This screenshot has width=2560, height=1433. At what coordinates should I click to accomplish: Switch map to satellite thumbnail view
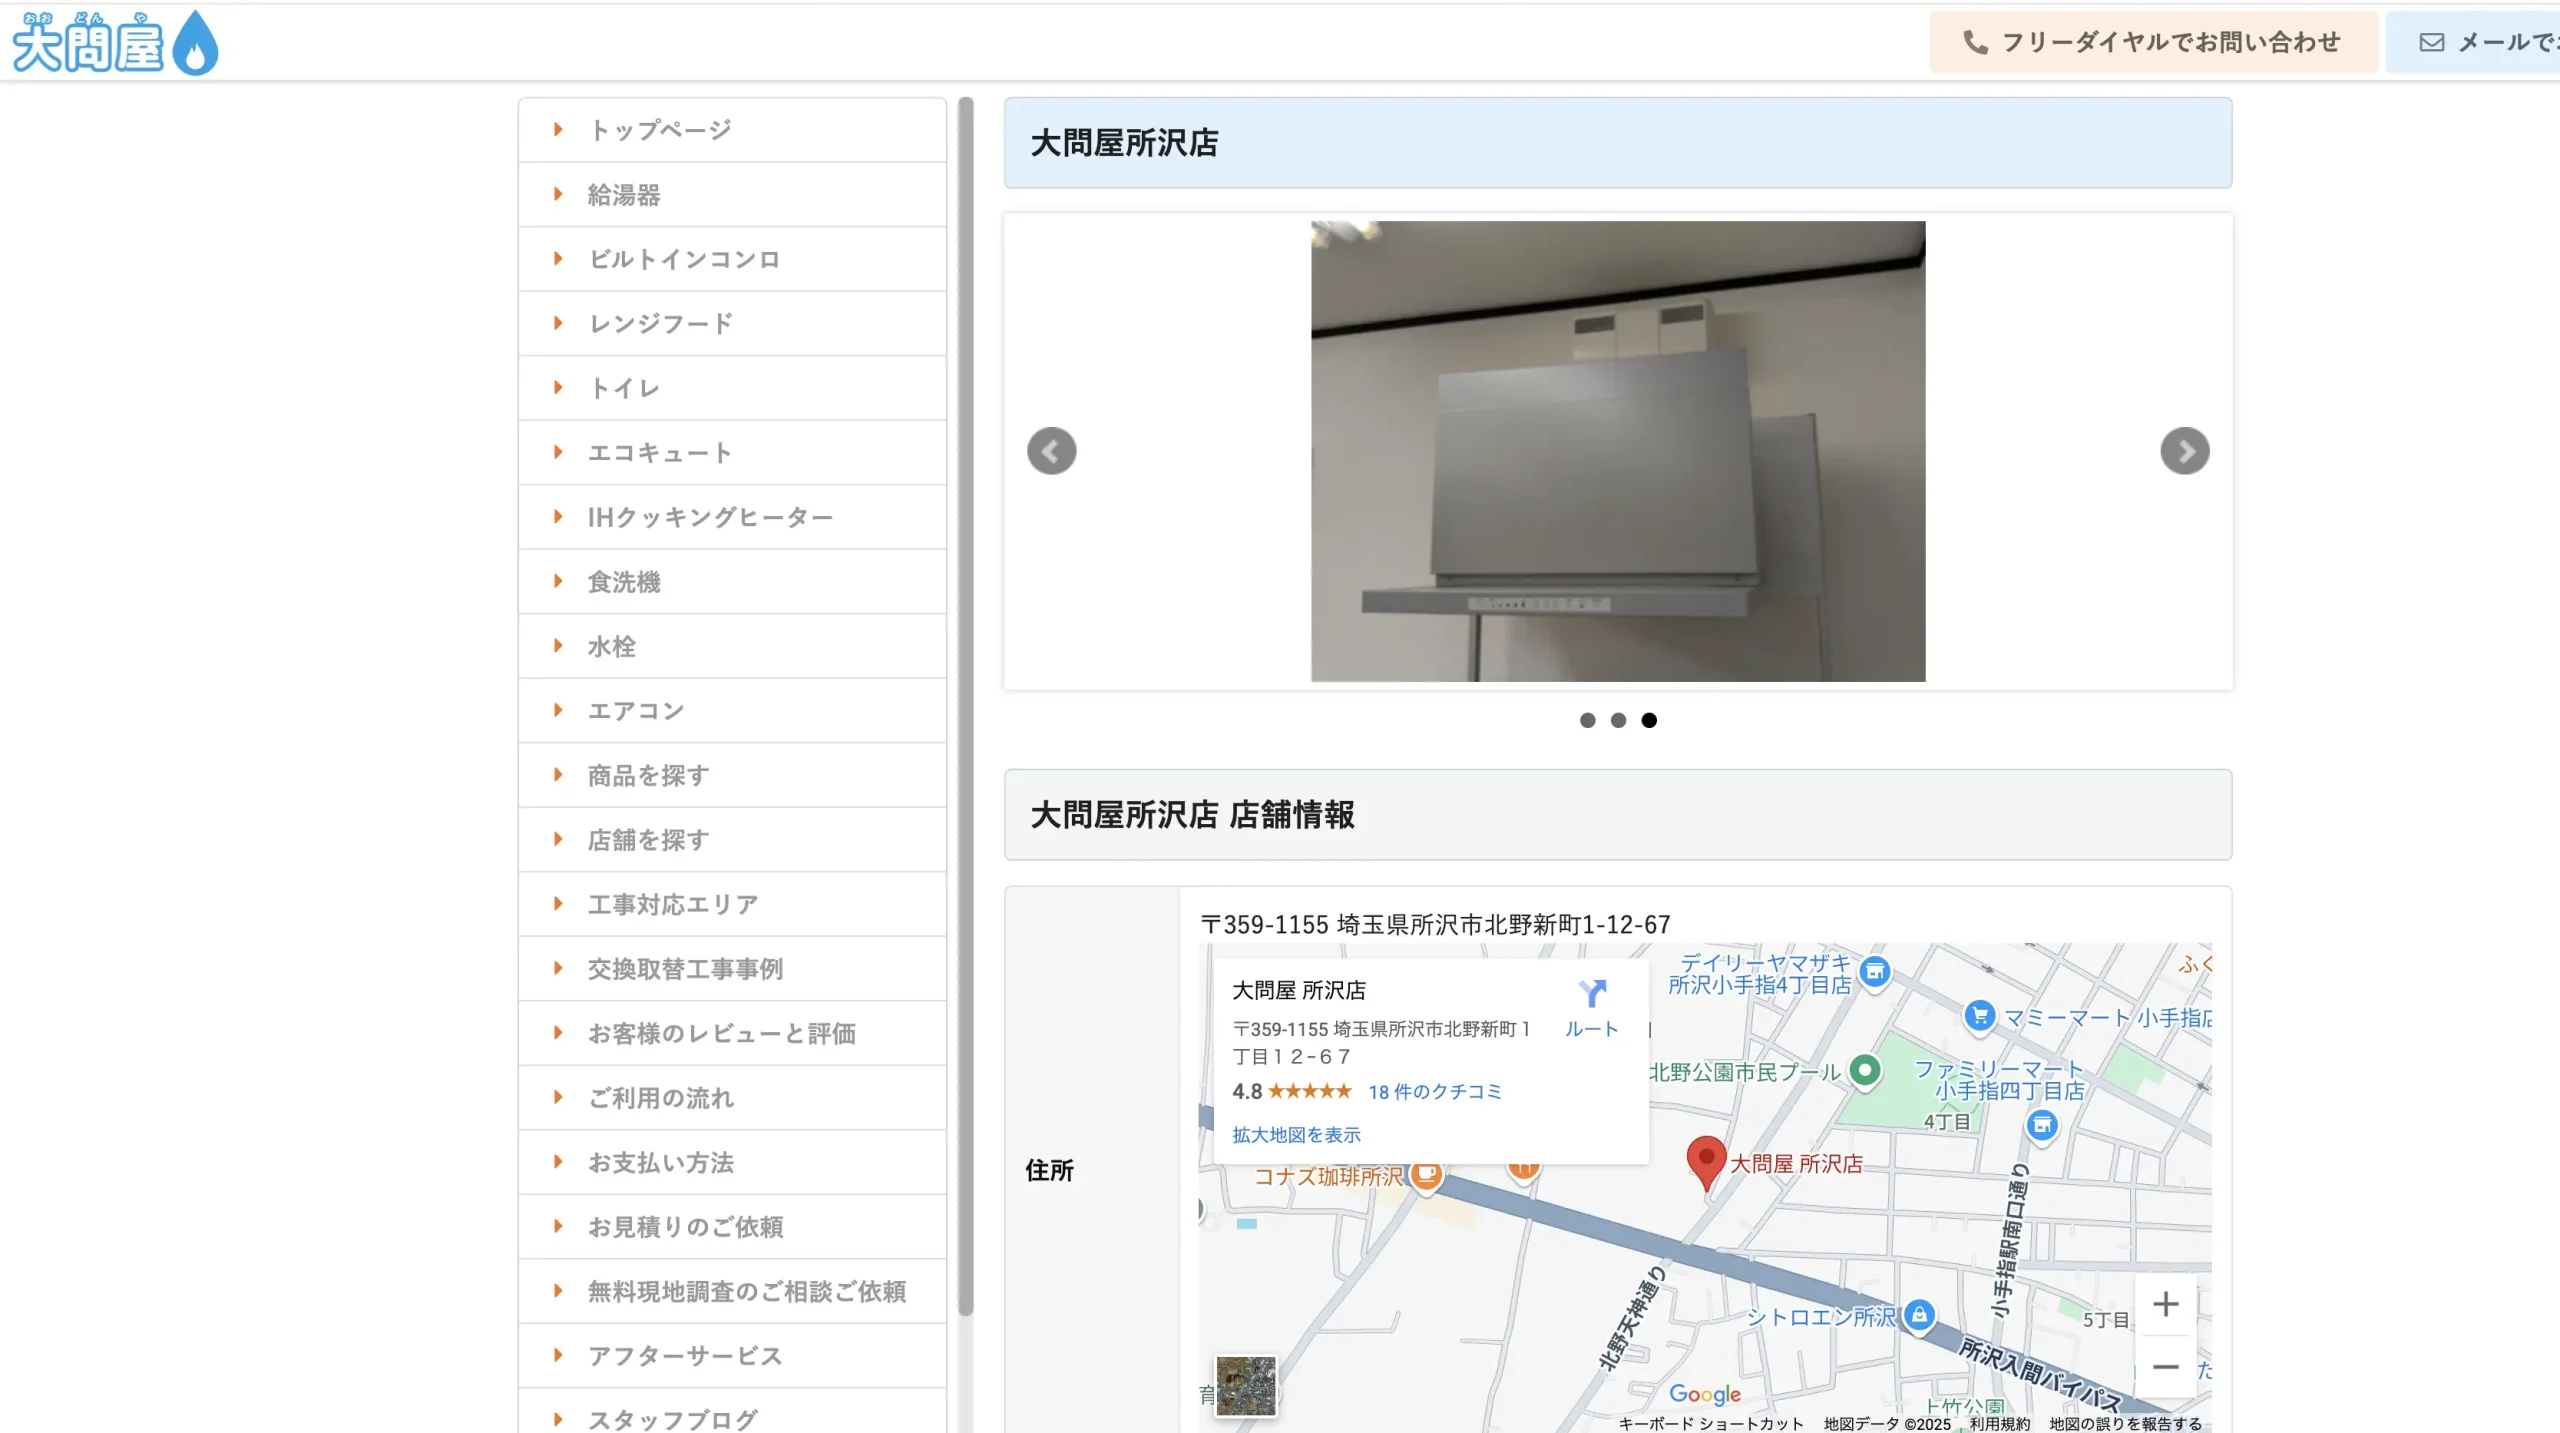[x=1245, y=1385]
